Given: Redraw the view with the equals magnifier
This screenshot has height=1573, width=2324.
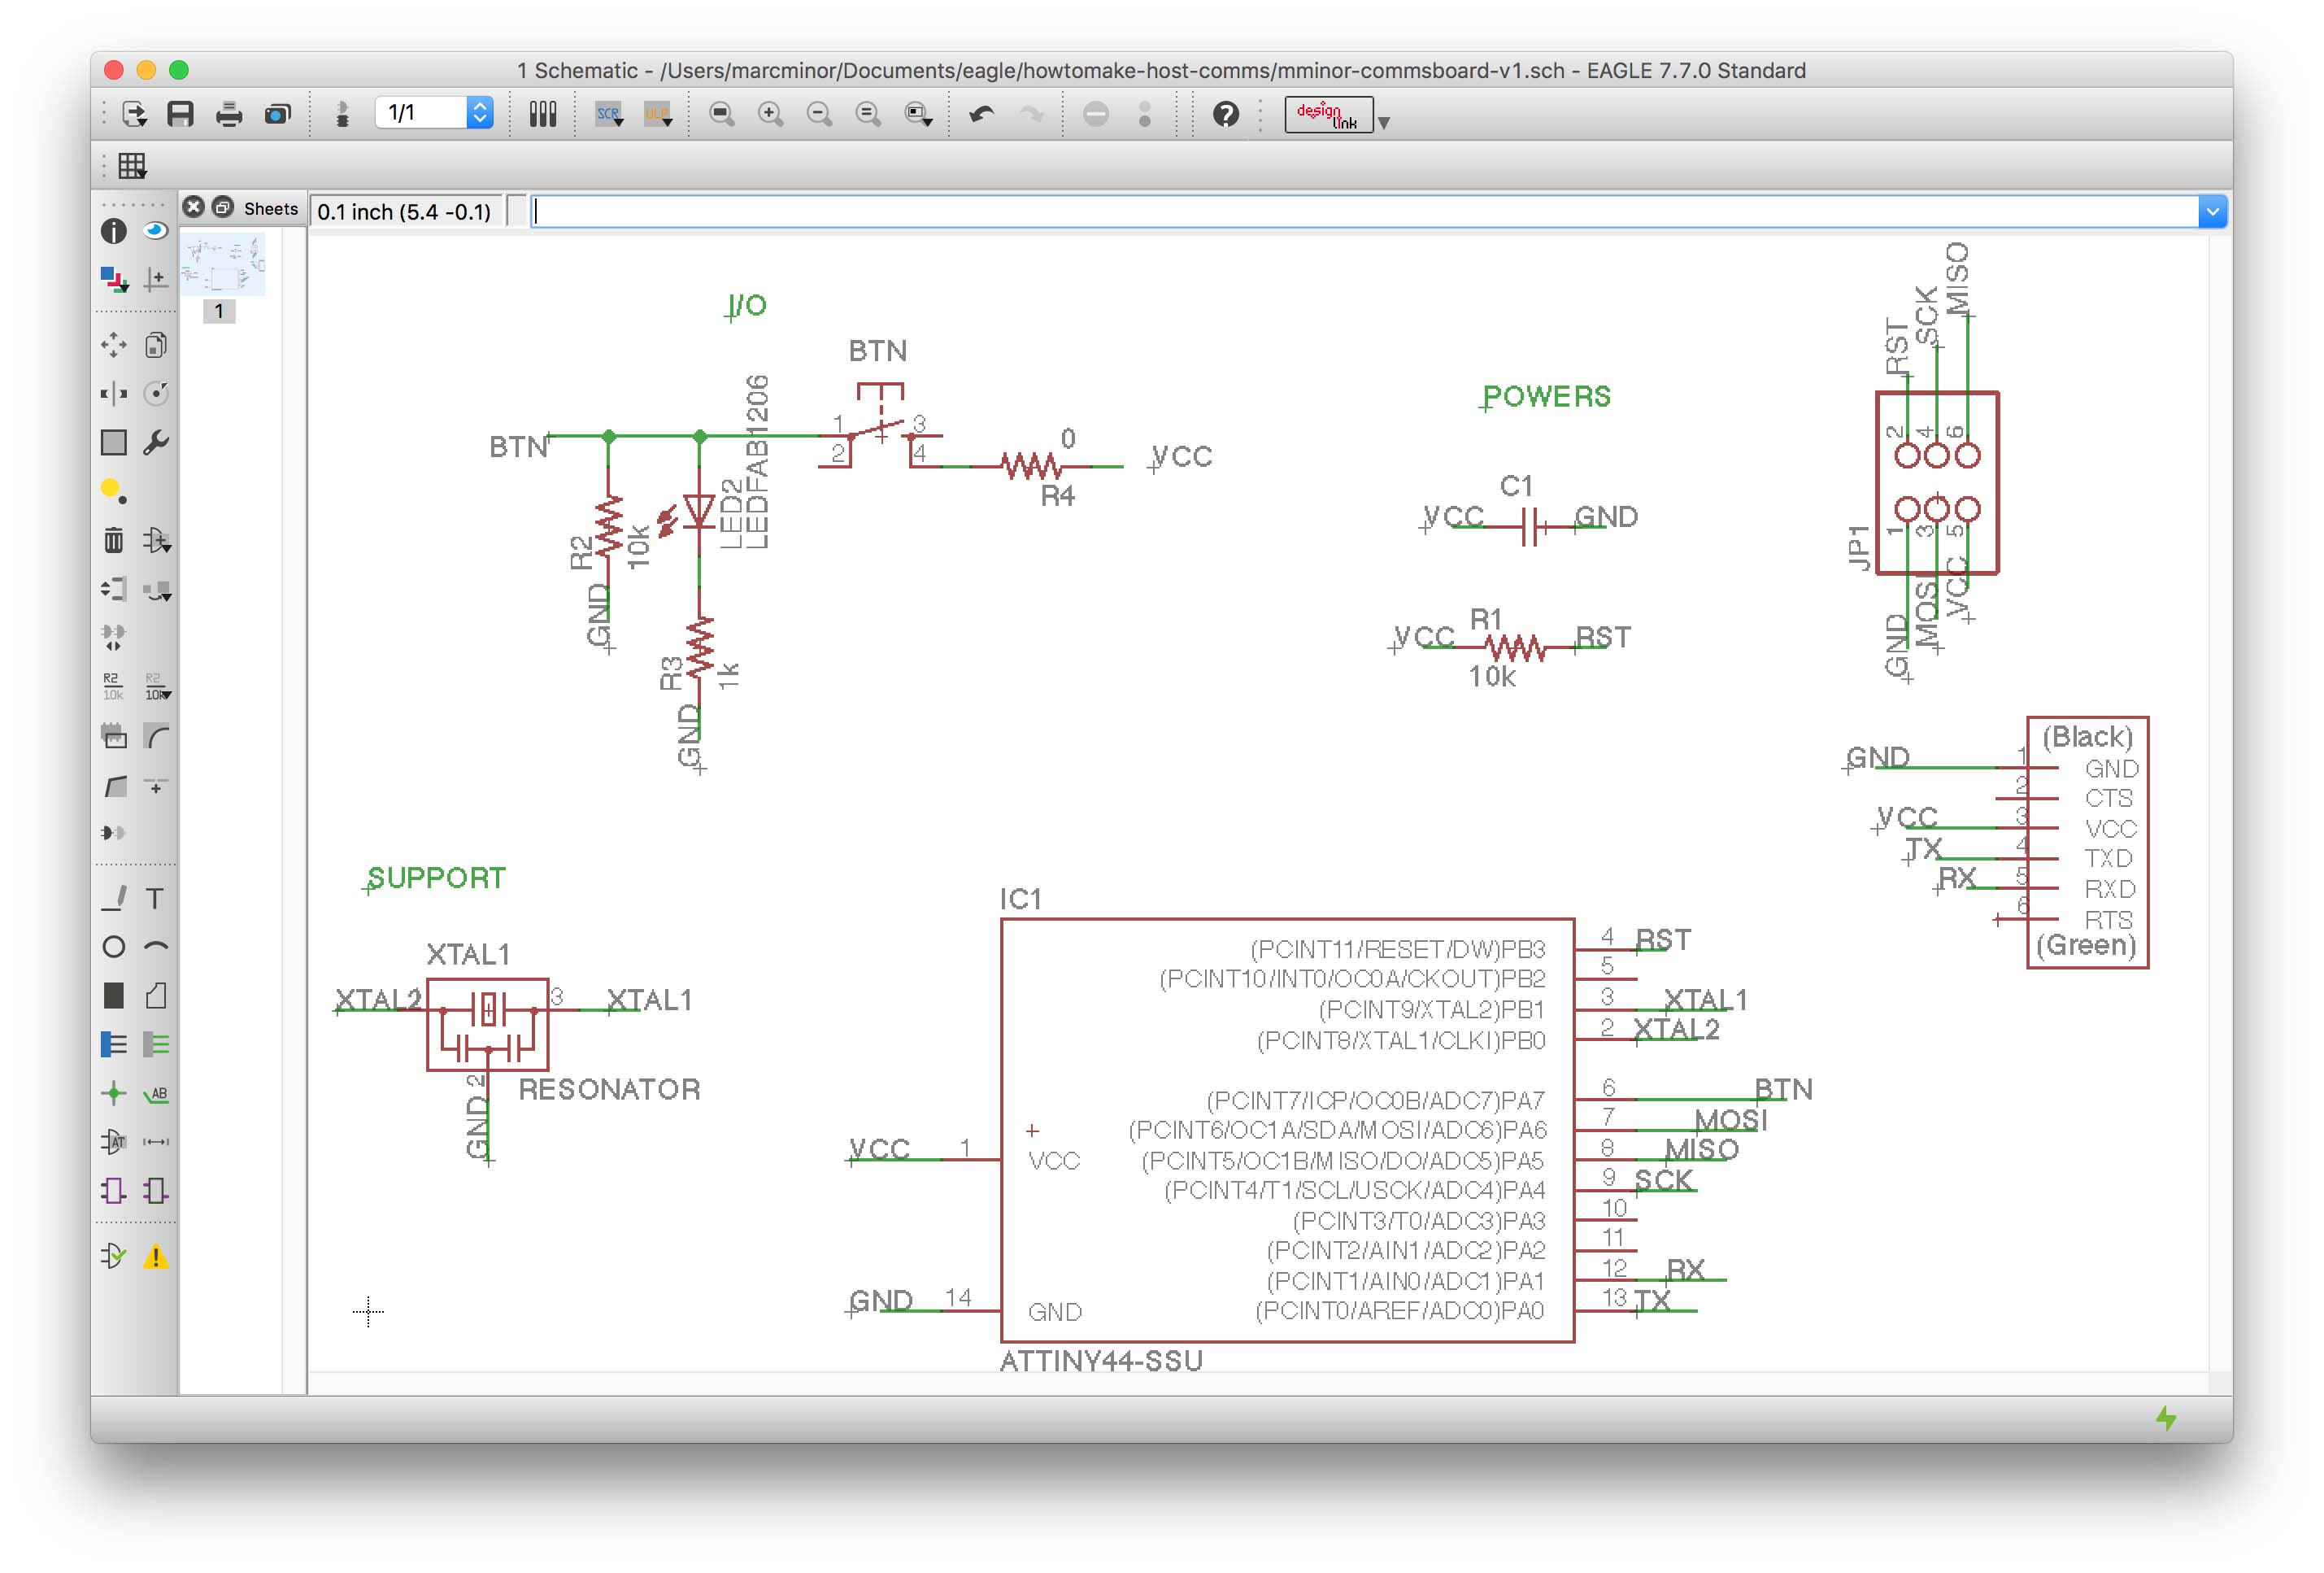Looking at the screenshot, I should 868,114.
